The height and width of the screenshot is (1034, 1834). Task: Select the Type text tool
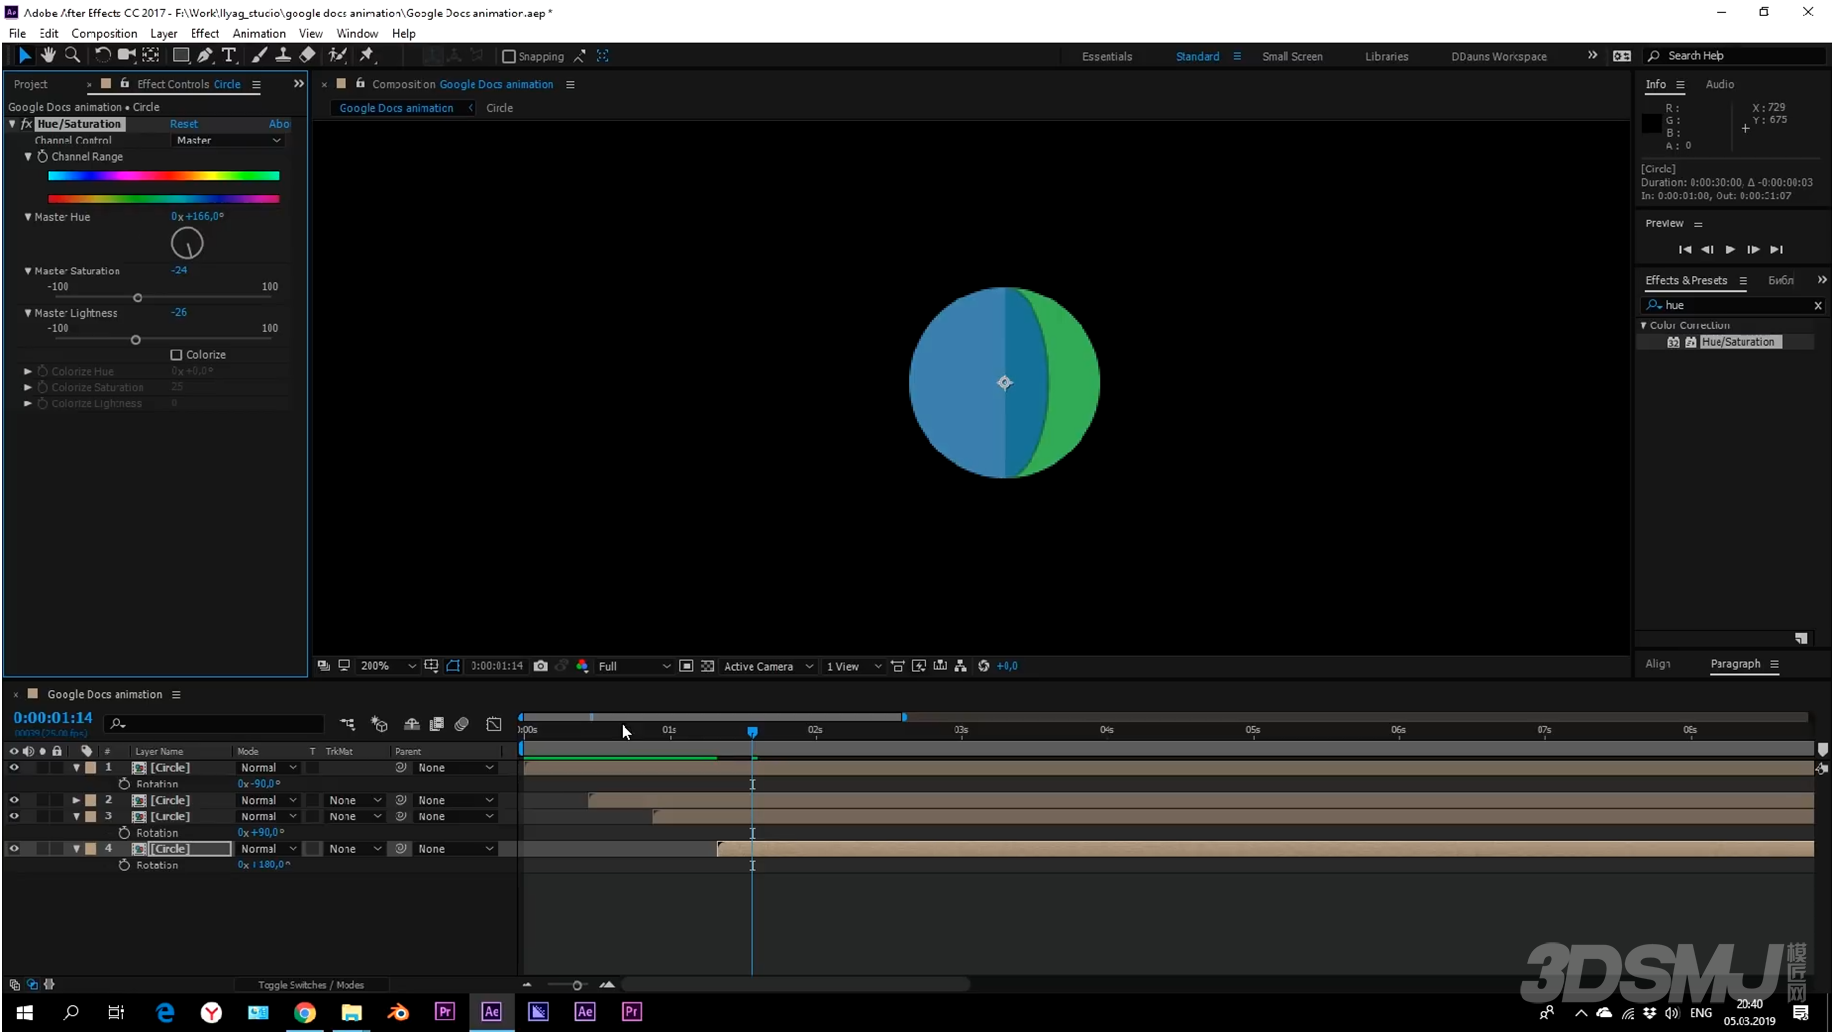229,56
